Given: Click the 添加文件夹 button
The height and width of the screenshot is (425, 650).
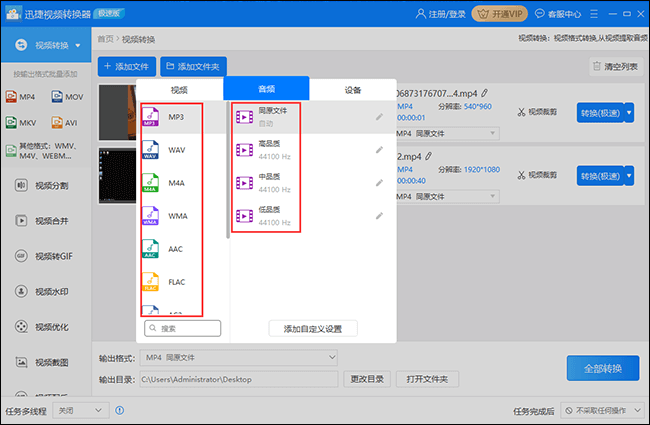Looking at the screenshot, I should (x=193, y=66).
